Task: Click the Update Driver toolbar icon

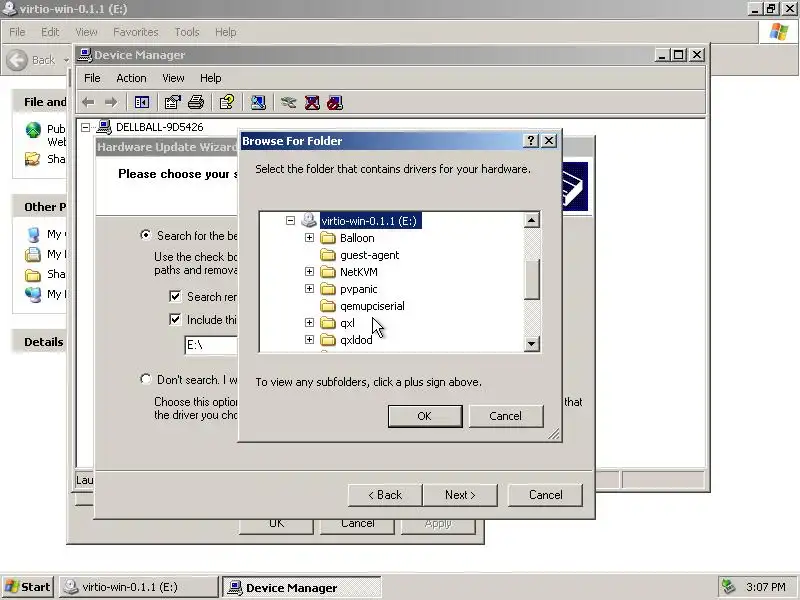Action: click(288, 103)
